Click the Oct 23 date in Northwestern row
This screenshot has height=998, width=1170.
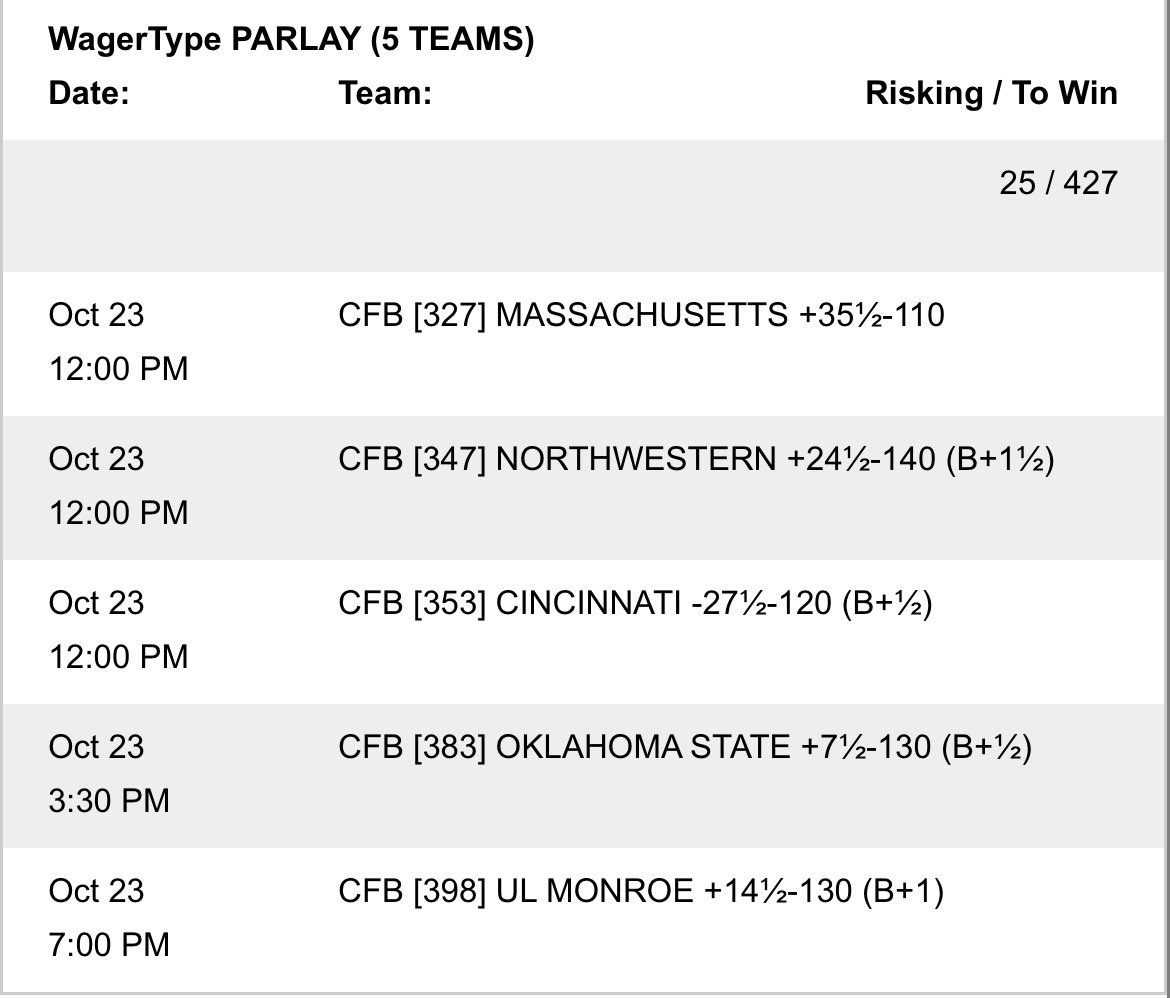(x=96, y=458)
